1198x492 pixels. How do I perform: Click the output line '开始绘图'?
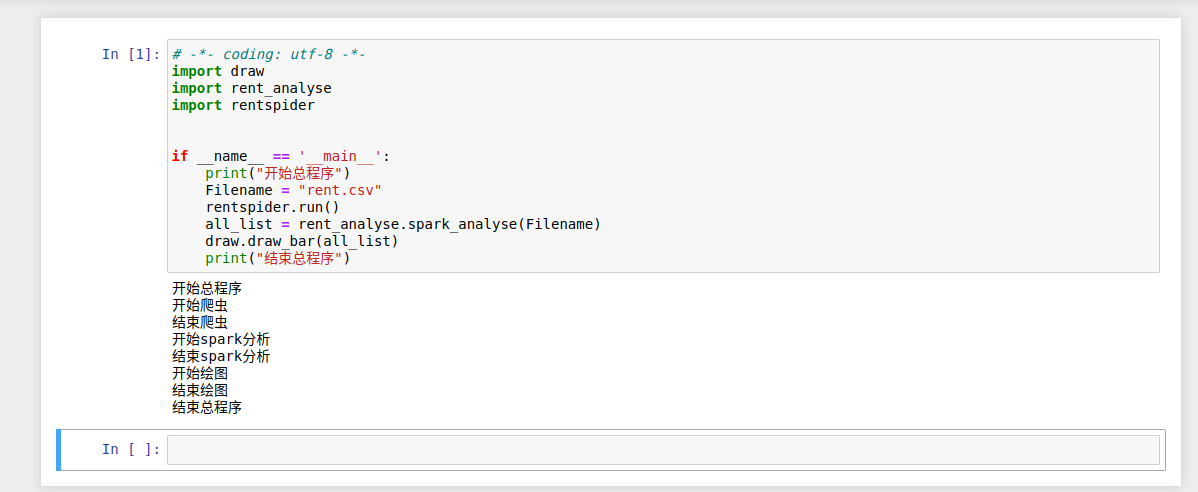200,374
